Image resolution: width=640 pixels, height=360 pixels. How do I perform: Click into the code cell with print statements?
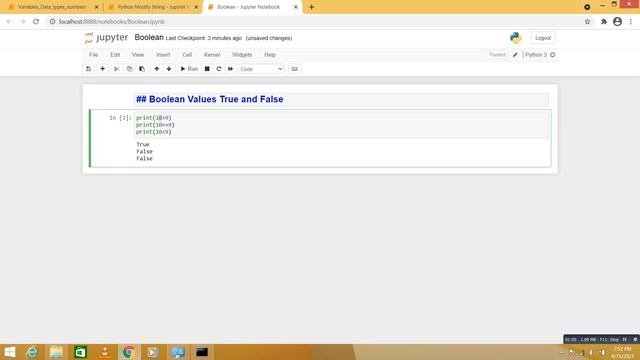pos(341,124)
